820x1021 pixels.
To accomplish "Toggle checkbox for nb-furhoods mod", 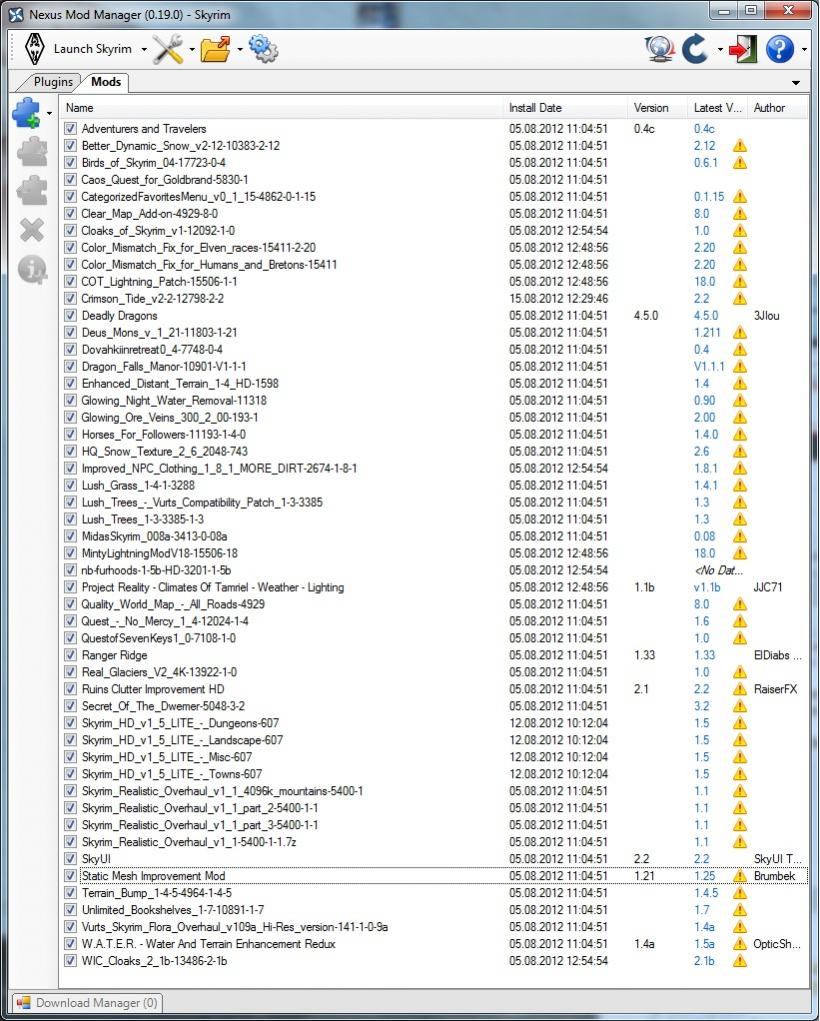I will (x=70, y=570).
